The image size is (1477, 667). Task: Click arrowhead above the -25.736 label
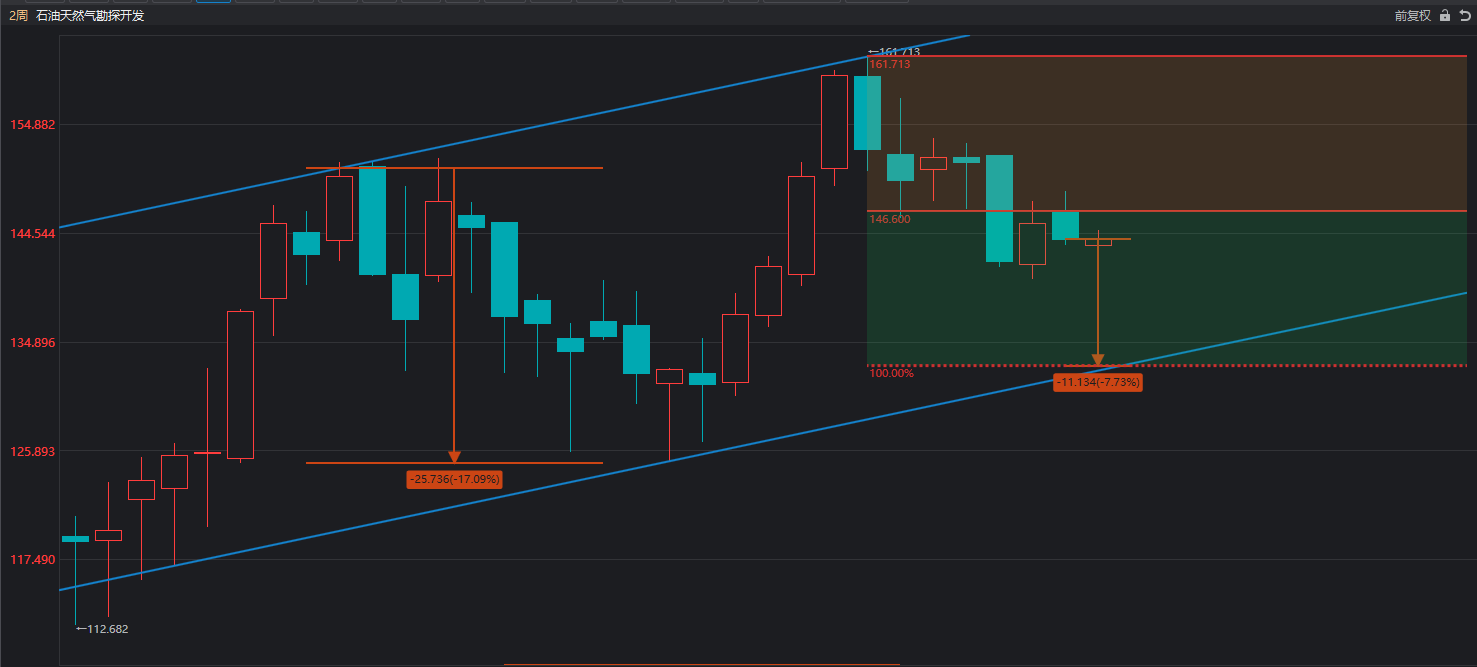pyautogui.click(x=454, y=457)
